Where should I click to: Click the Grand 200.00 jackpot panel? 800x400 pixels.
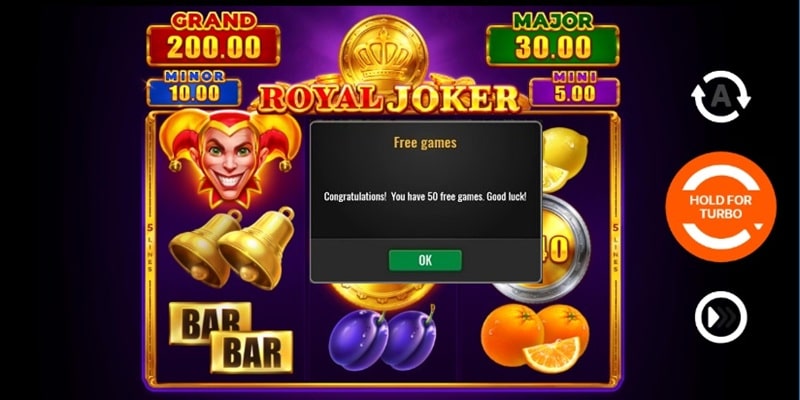(x=213, y=39)
